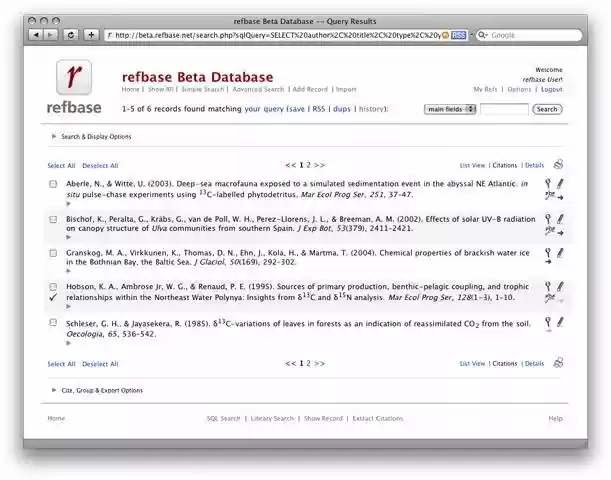
Task: Reload the page in browser toolbar
Action: click(x=71, y=34)
